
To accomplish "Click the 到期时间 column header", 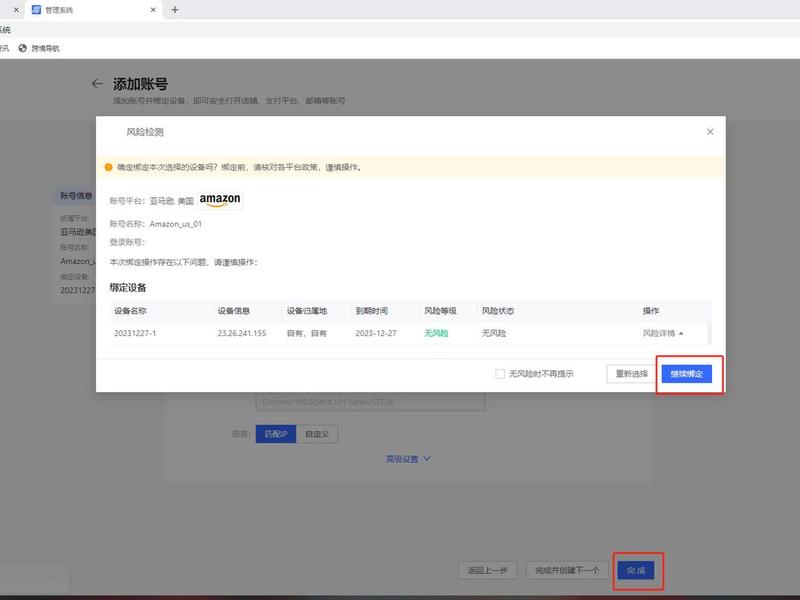I will (371, 311).
